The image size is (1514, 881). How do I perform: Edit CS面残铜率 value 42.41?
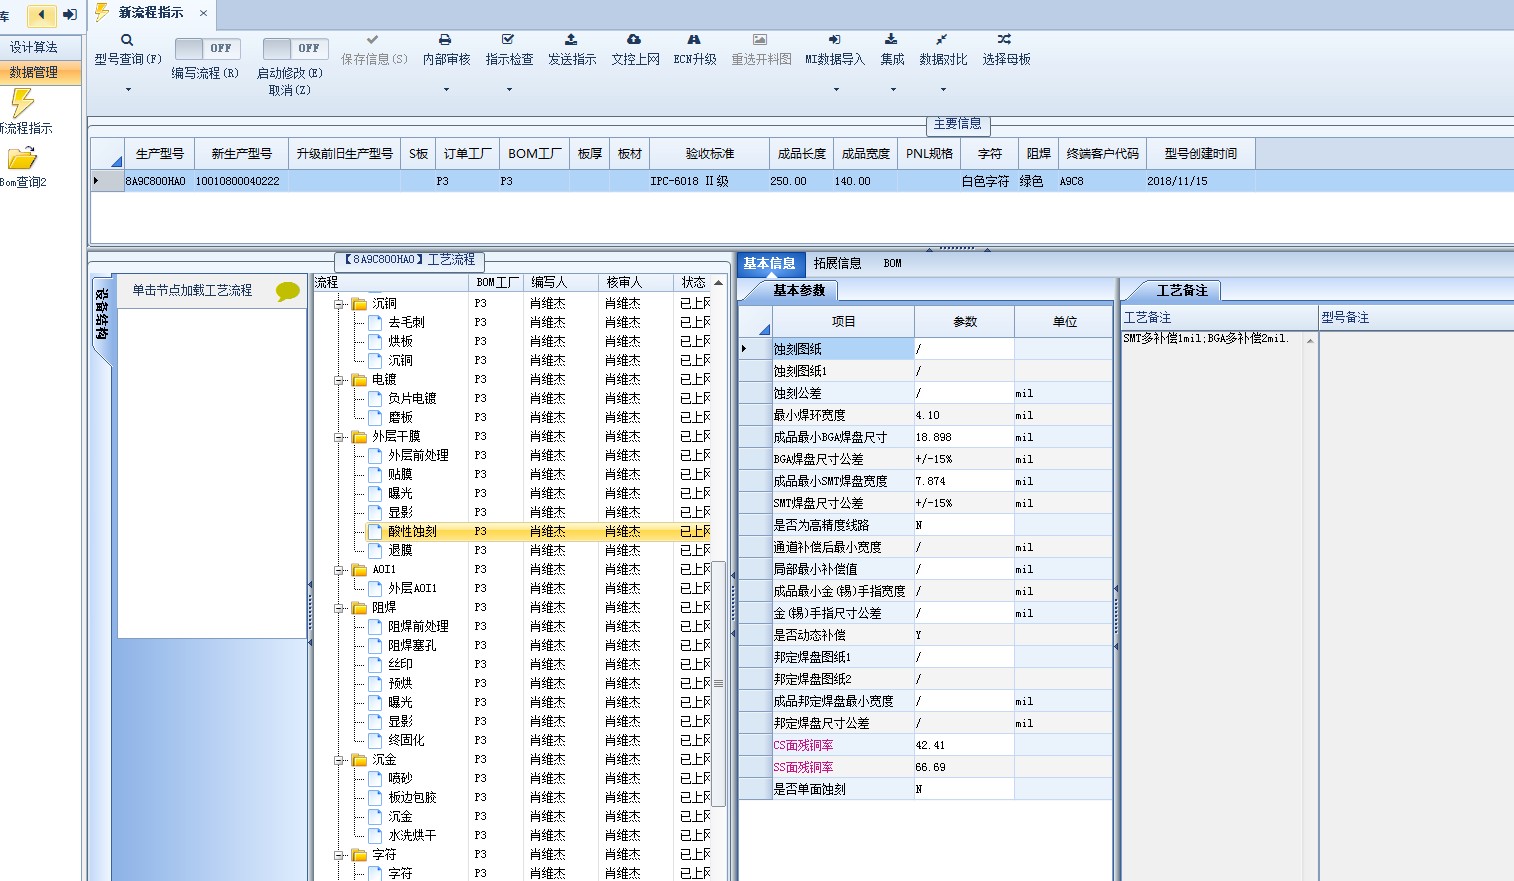point(964,745)
